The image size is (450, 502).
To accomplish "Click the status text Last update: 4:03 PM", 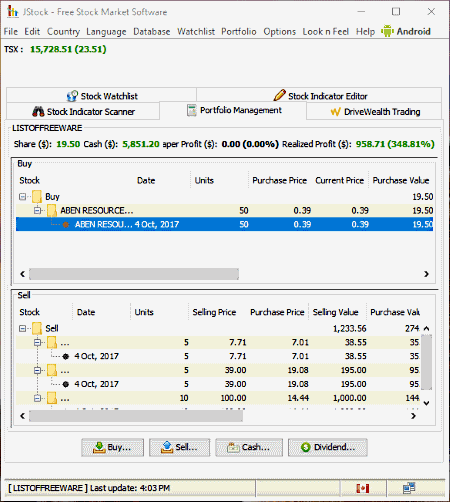I will click(x=130, y=488).
